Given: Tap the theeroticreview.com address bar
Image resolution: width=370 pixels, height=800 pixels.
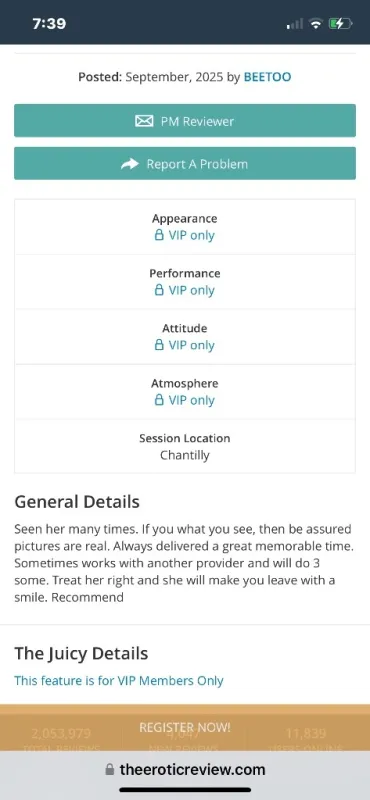Looking at the screenshot, I should coord(185,769).
